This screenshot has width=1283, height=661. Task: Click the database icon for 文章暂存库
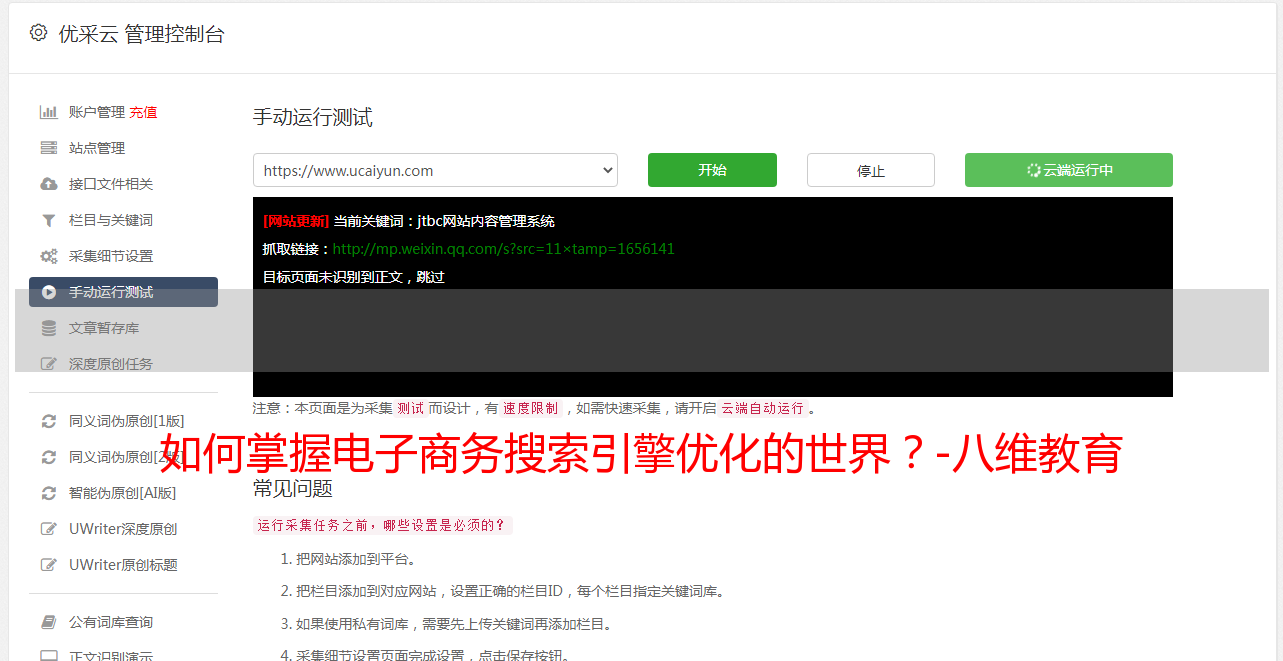tap(48, 328)
